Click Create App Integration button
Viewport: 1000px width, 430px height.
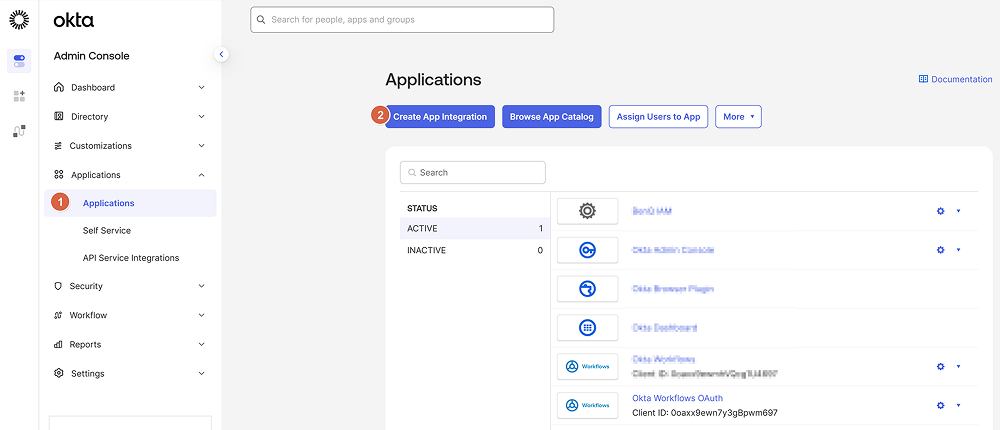tap(440, 117)
